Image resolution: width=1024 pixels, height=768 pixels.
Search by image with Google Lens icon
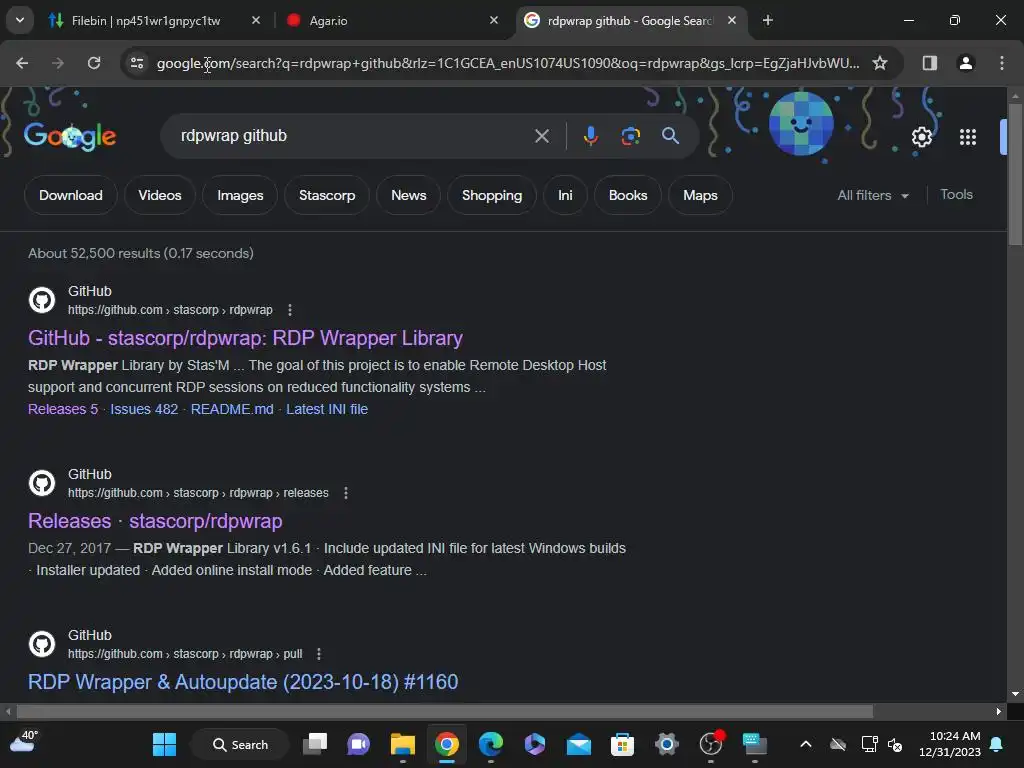[x=630, y=136]
